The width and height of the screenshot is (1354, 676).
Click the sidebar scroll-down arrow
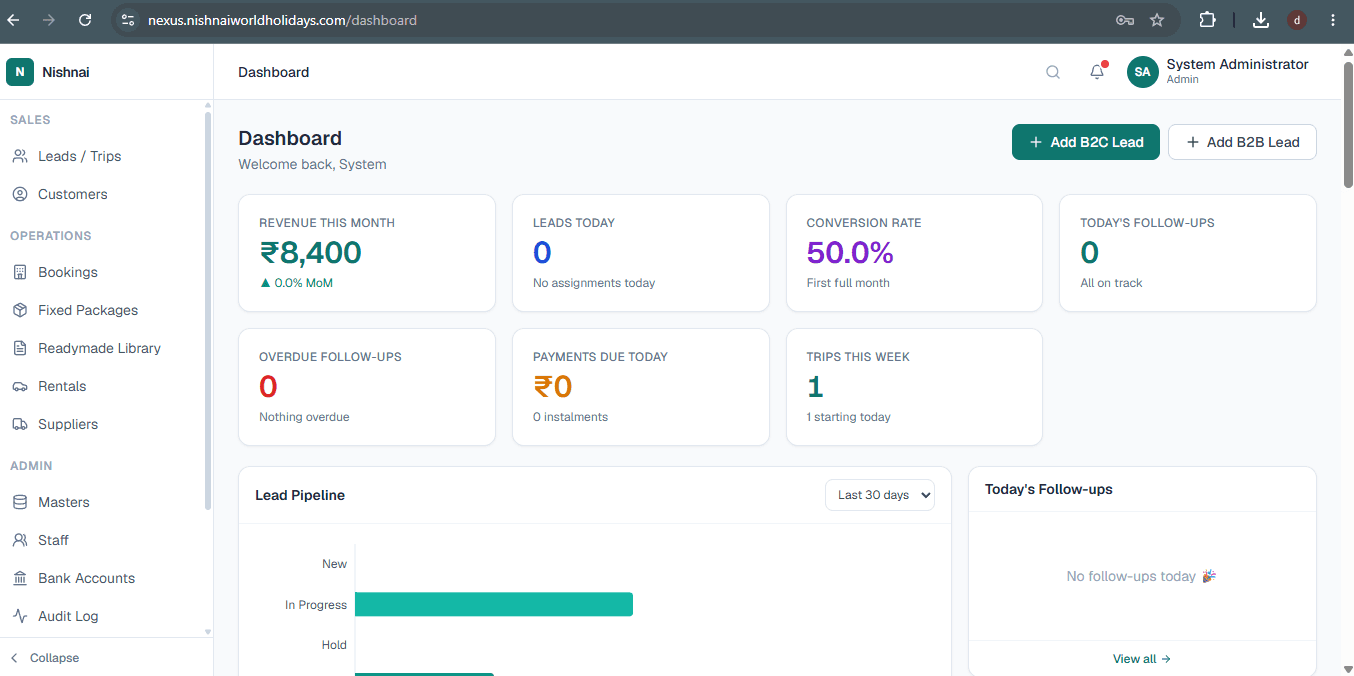coord(208,632)
